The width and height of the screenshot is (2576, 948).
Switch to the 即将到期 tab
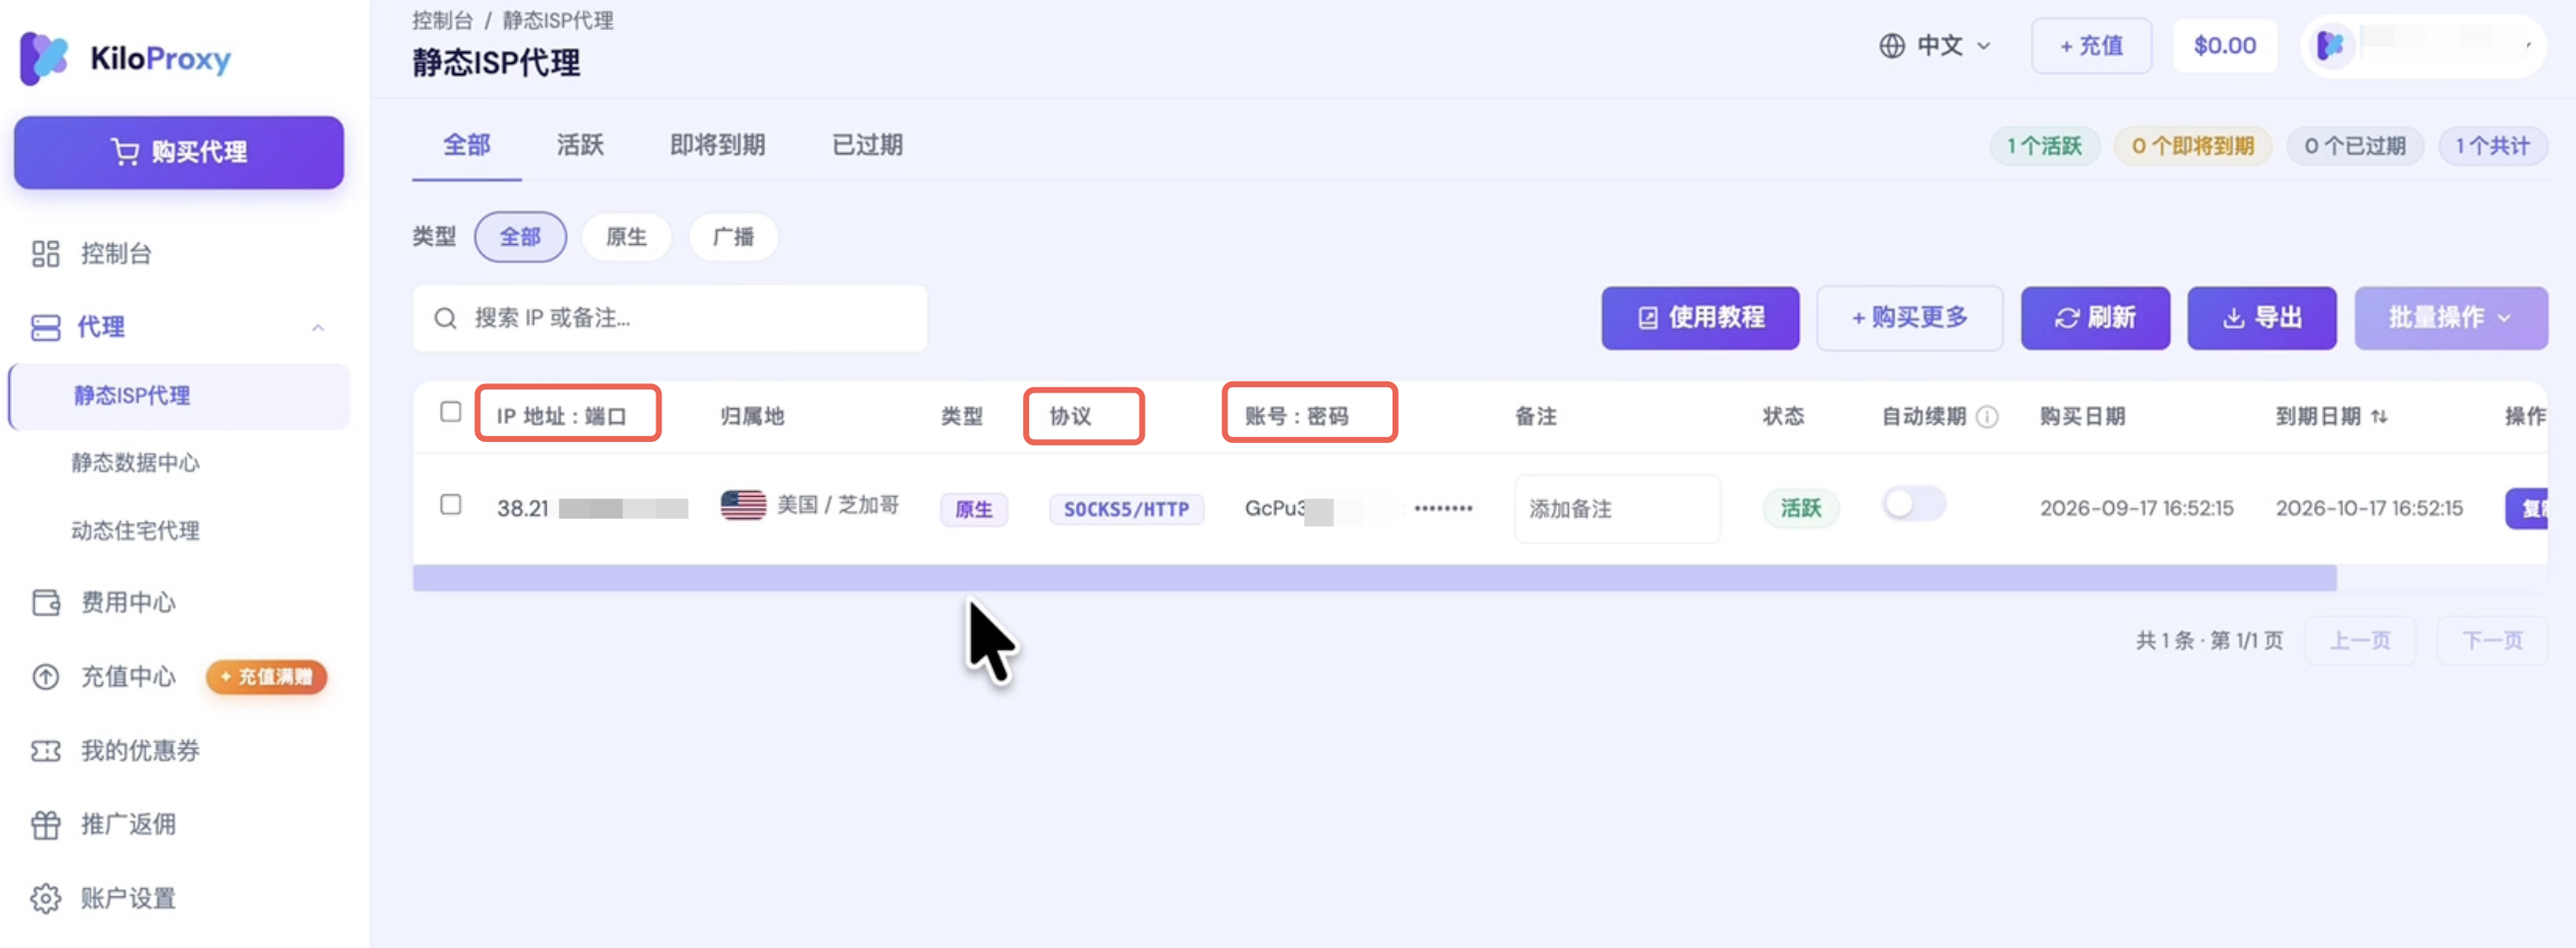717,146
